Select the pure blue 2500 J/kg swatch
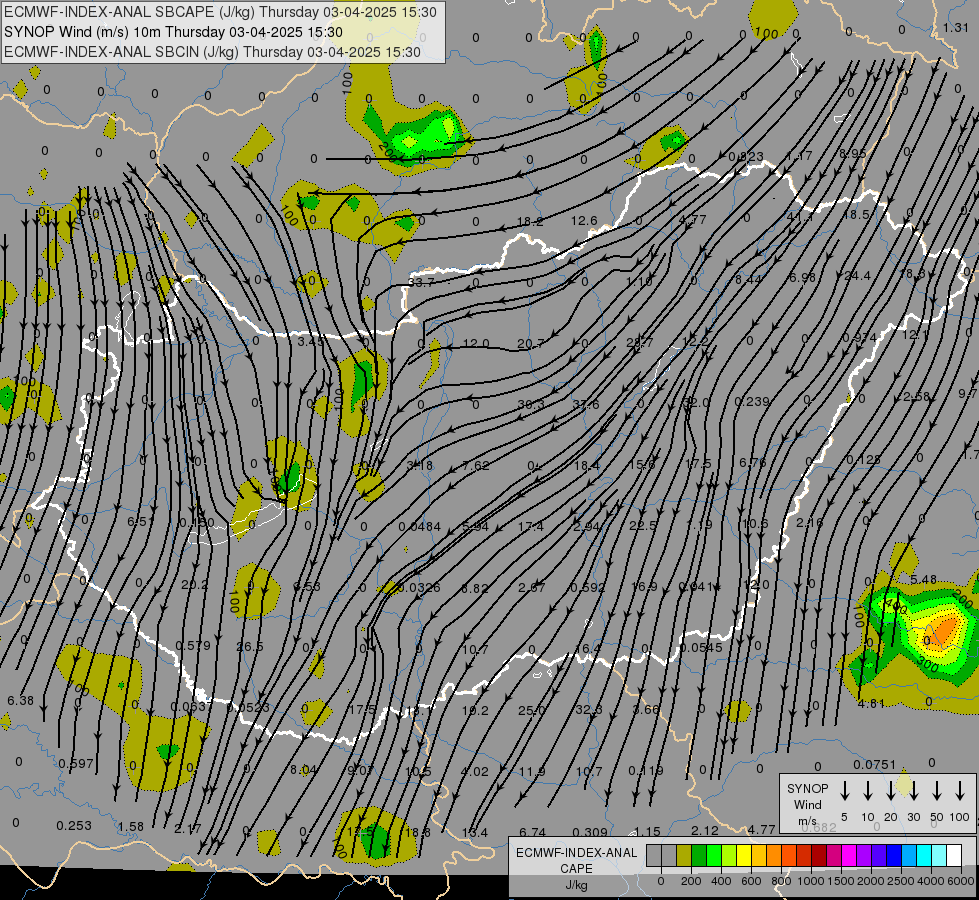 pos(893,856)
